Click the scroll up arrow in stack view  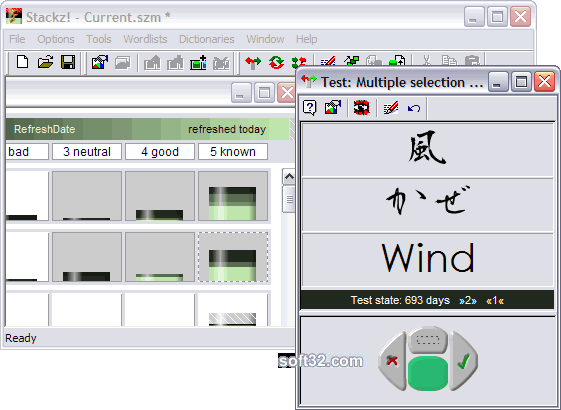pos(289,176)
